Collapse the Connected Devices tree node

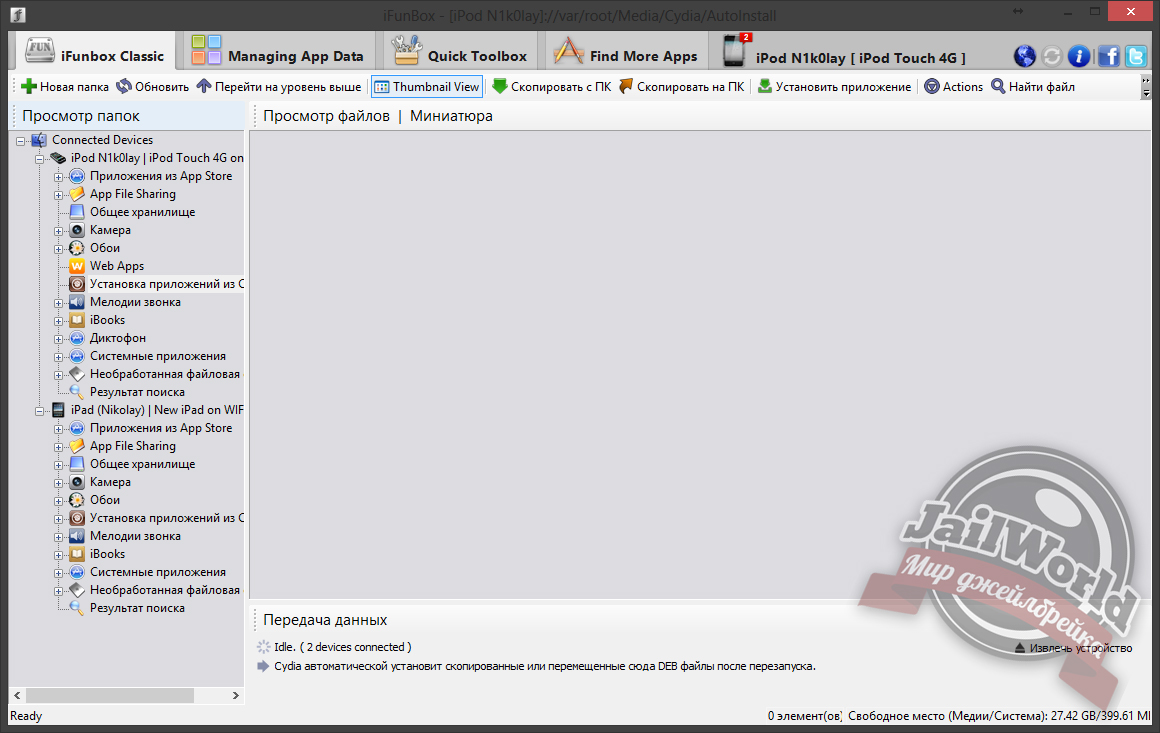(21, 141)
